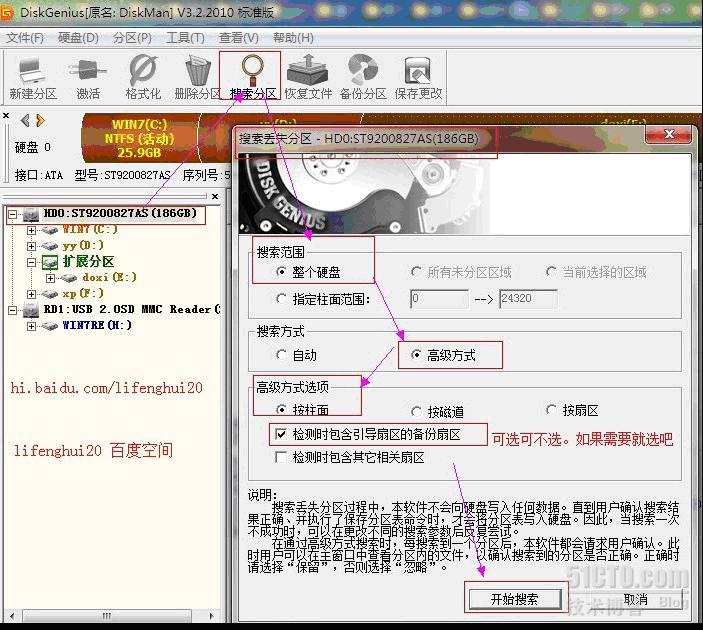
Task: Click the tree scrollbar left arrow
Action: (x=12, y=616)
